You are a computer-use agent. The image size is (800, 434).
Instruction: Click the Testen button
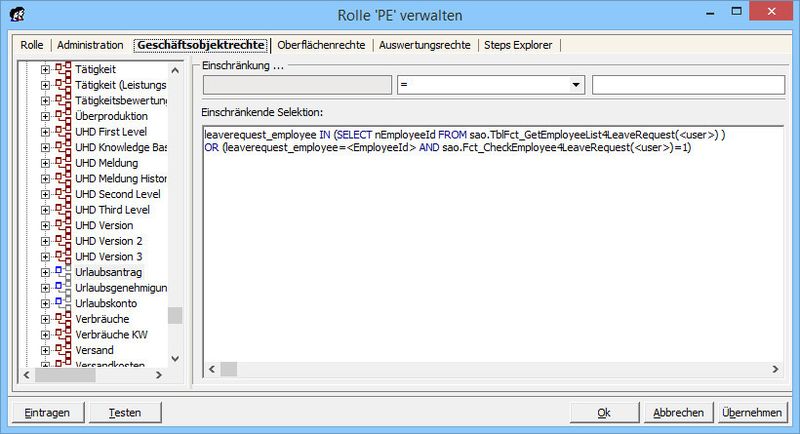coord(125,413)
